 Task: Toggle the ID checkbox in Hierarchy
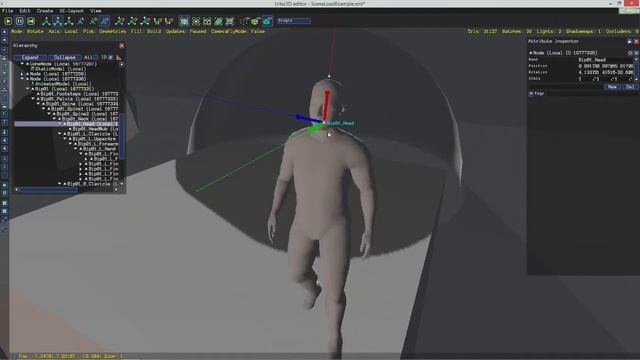coord(111,58)
